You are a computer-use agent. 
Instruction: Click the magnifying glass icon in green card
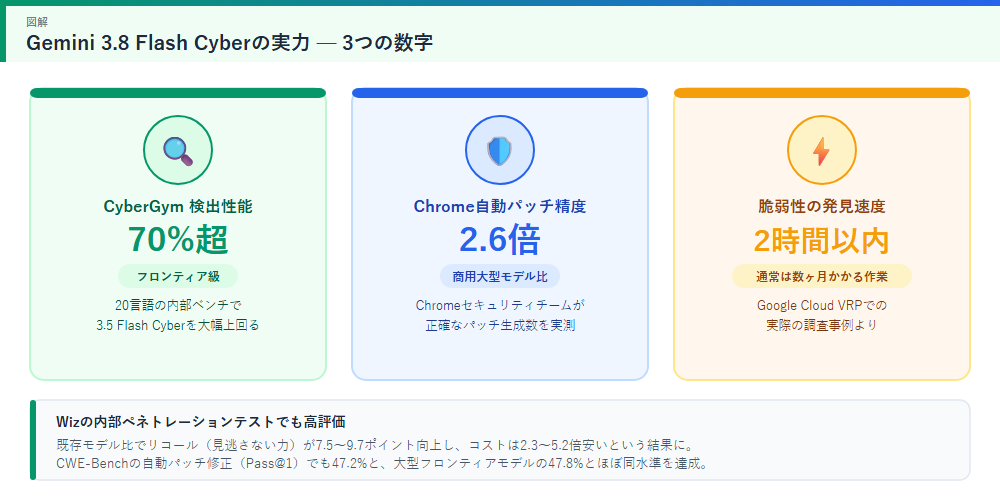click(178, 151)
